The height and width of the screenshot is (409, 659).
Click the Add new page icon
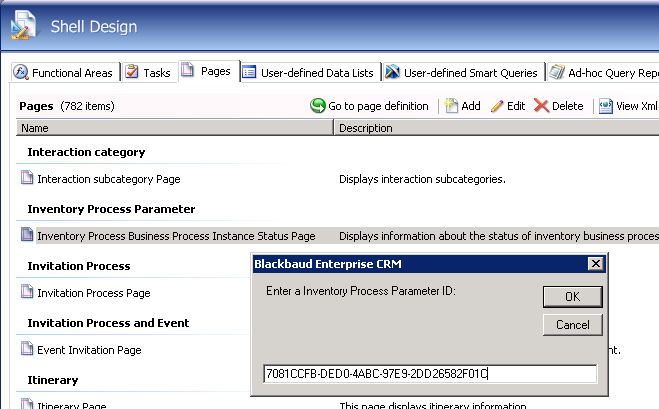click(451, 106)
